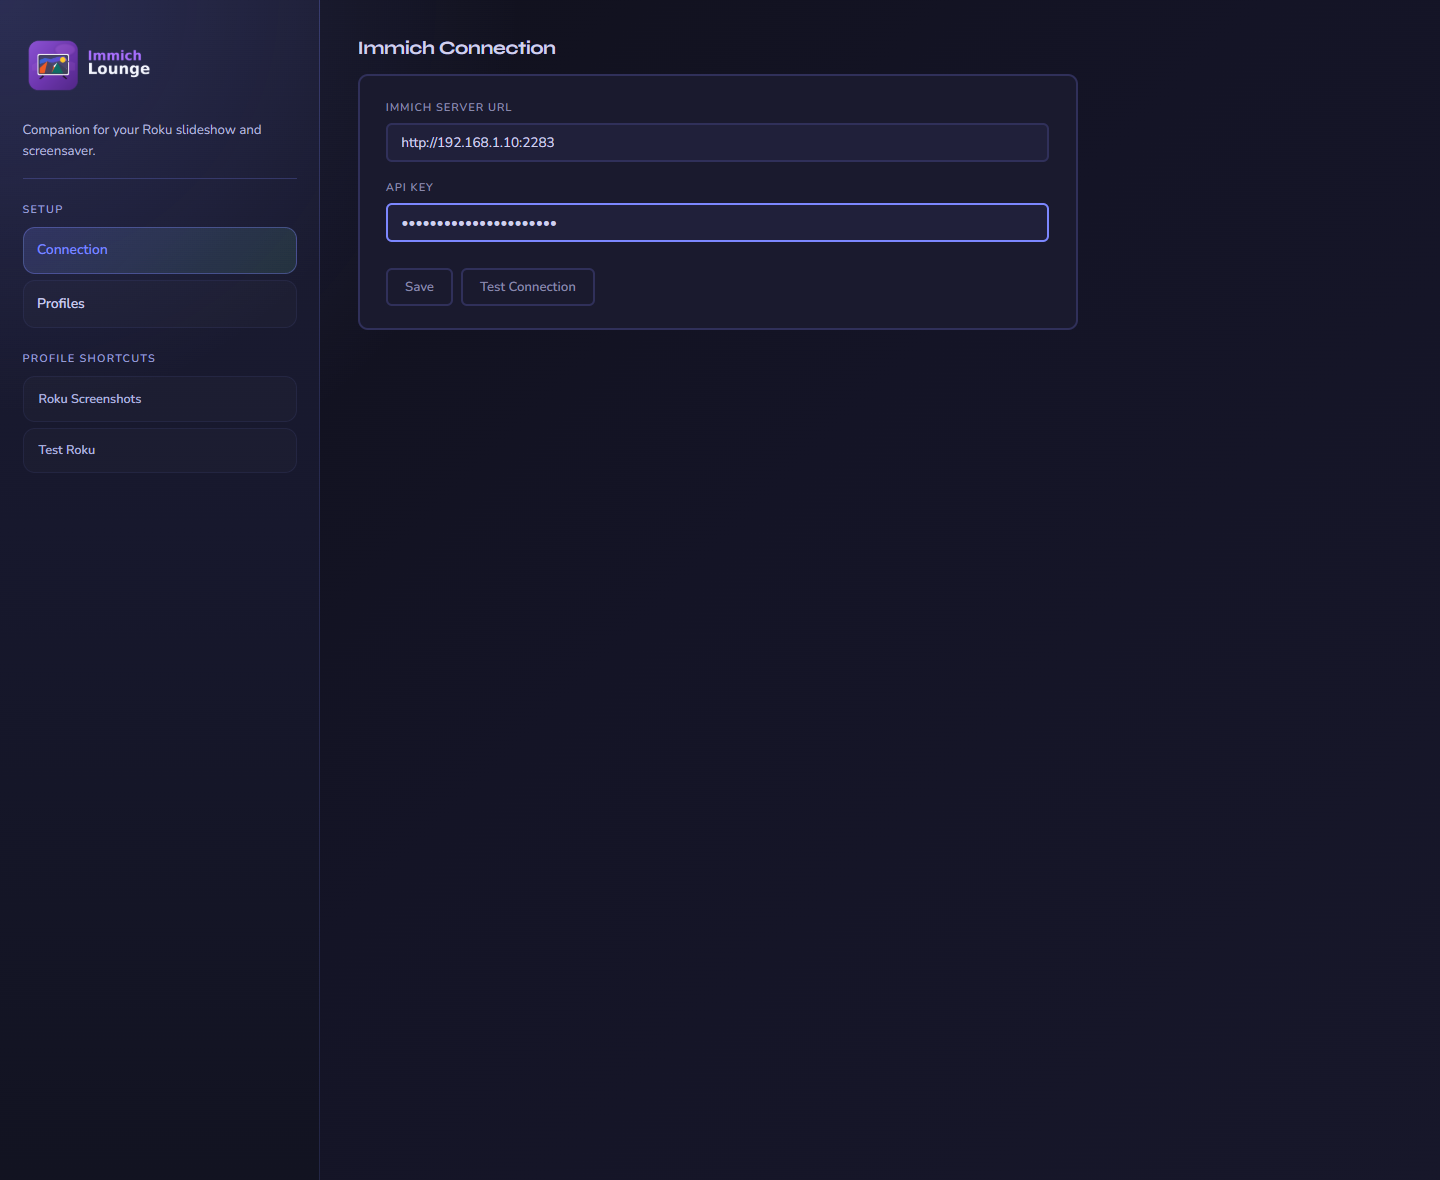
Task: Click into the API Key field
Action: coord(716,223)
